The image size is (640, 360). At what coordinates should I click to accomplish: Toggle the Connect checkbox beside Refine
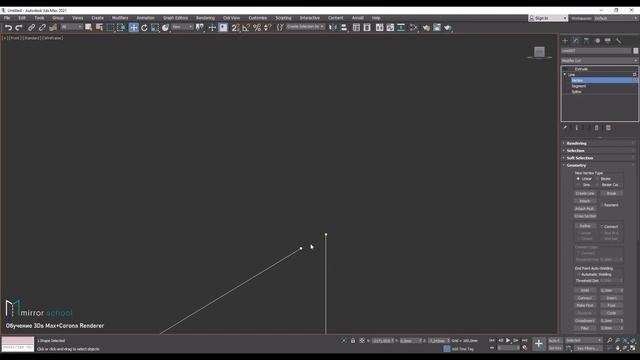pos(602,227)
